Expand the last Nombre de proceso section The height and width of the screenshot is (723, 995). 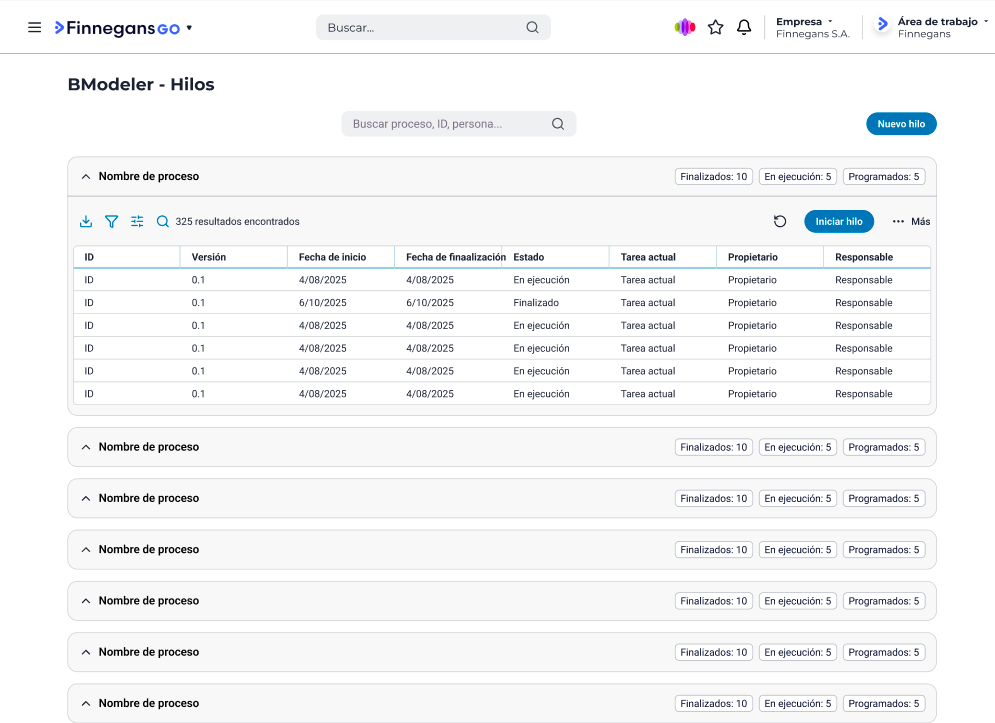tap(86, 703)
